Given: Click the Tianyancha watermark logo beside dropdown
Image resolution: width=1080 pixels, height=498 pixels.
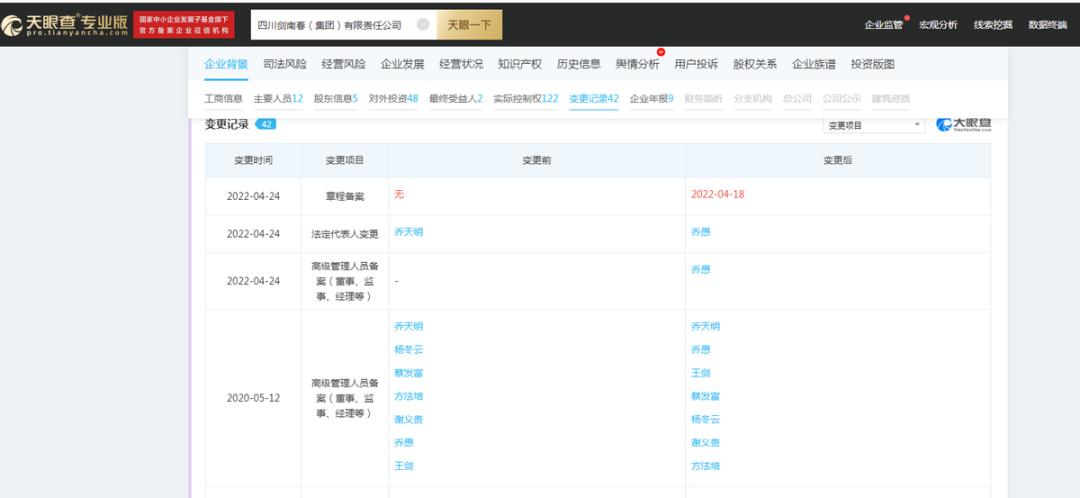Looking at the screenshot, I should coord(964,125).
